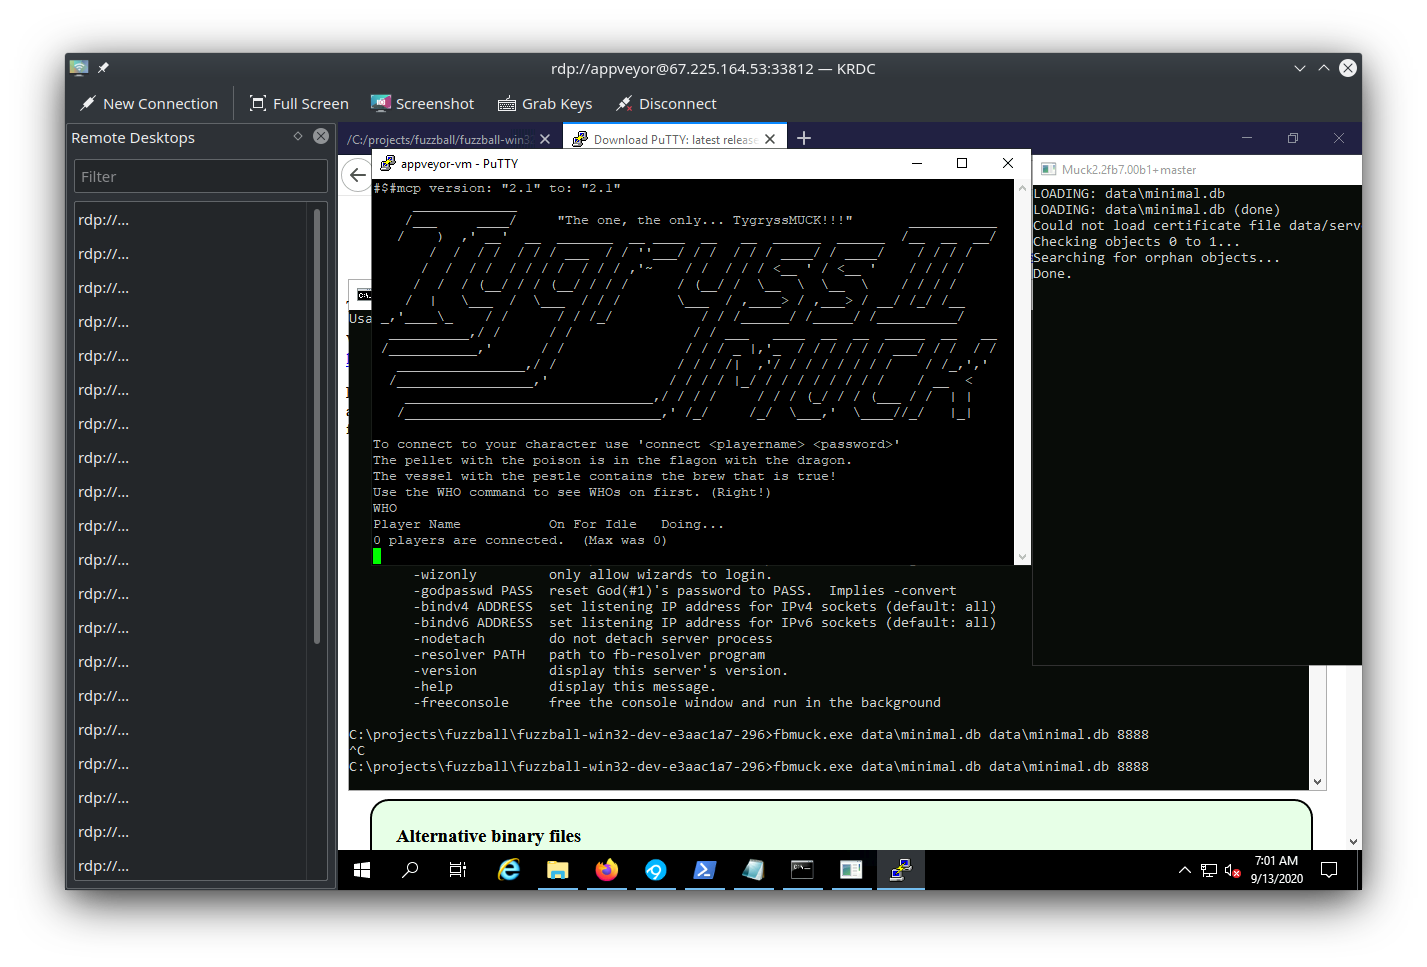The height and width of the screenshot is (967, 1427).
Task: Open PowerShell from the taskbar
Action: [x=704, y=870]
